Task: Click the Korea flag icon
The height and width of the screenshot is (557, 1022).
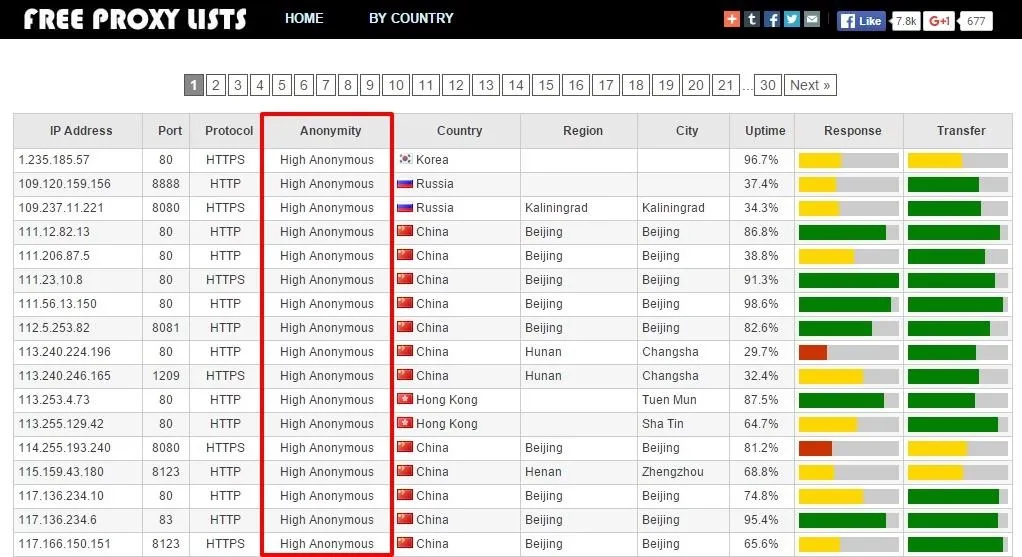Action: [x=405, y=159]
